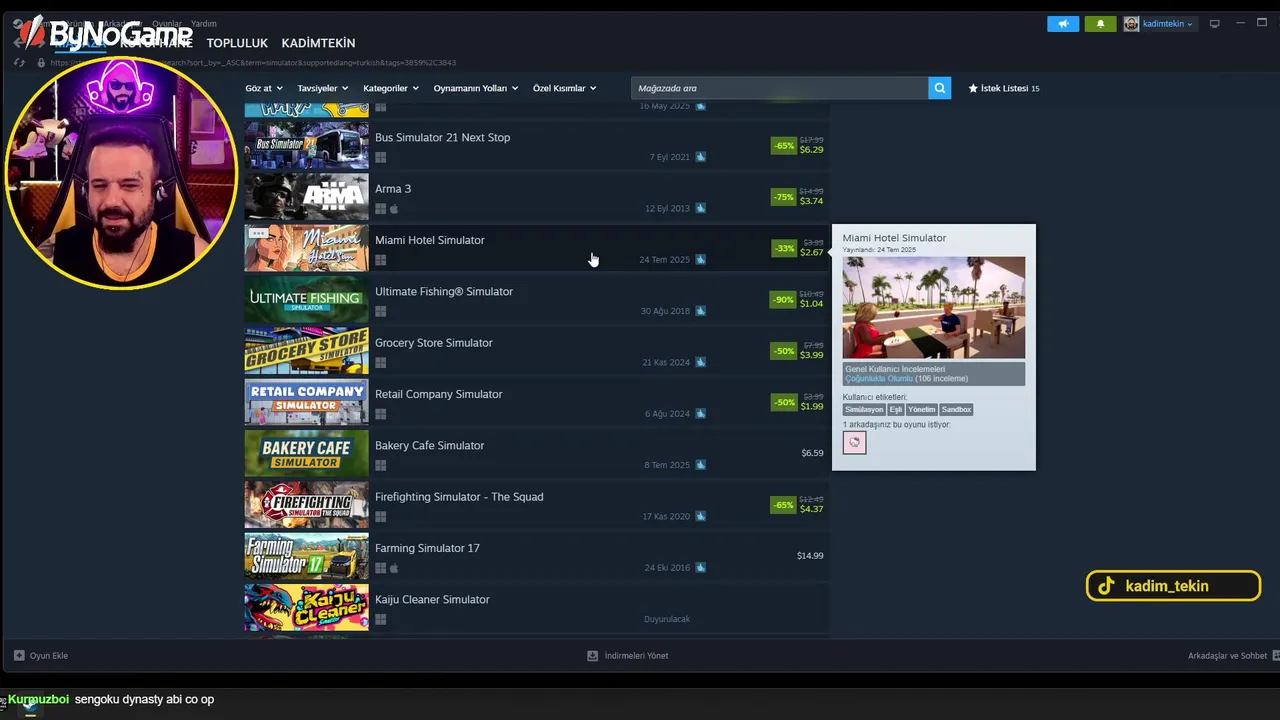The width and height of the screenshot is (1280, 720).
Task: Expand the Kategoriler dropdown
Action: [391, 88]
